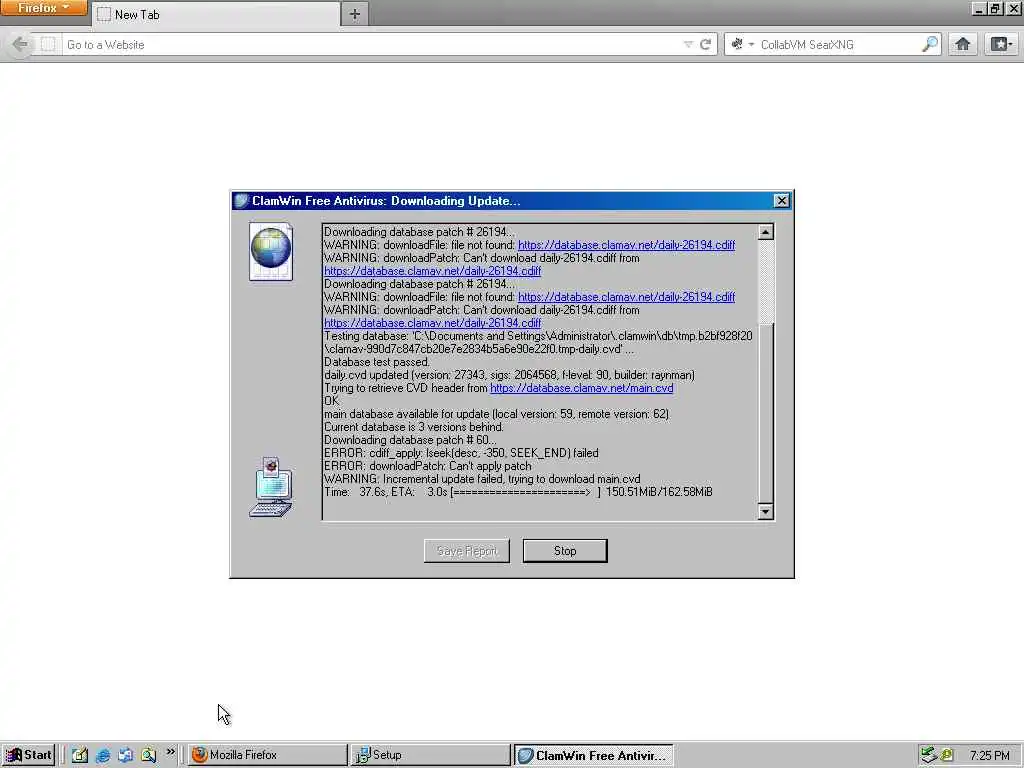Open the bookmarks menu button

click(1001, 44)
